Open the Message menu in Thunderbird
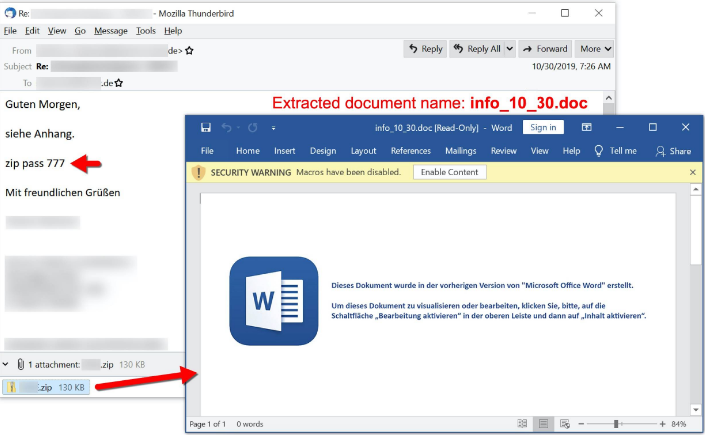705x435 pixels. 110,31
